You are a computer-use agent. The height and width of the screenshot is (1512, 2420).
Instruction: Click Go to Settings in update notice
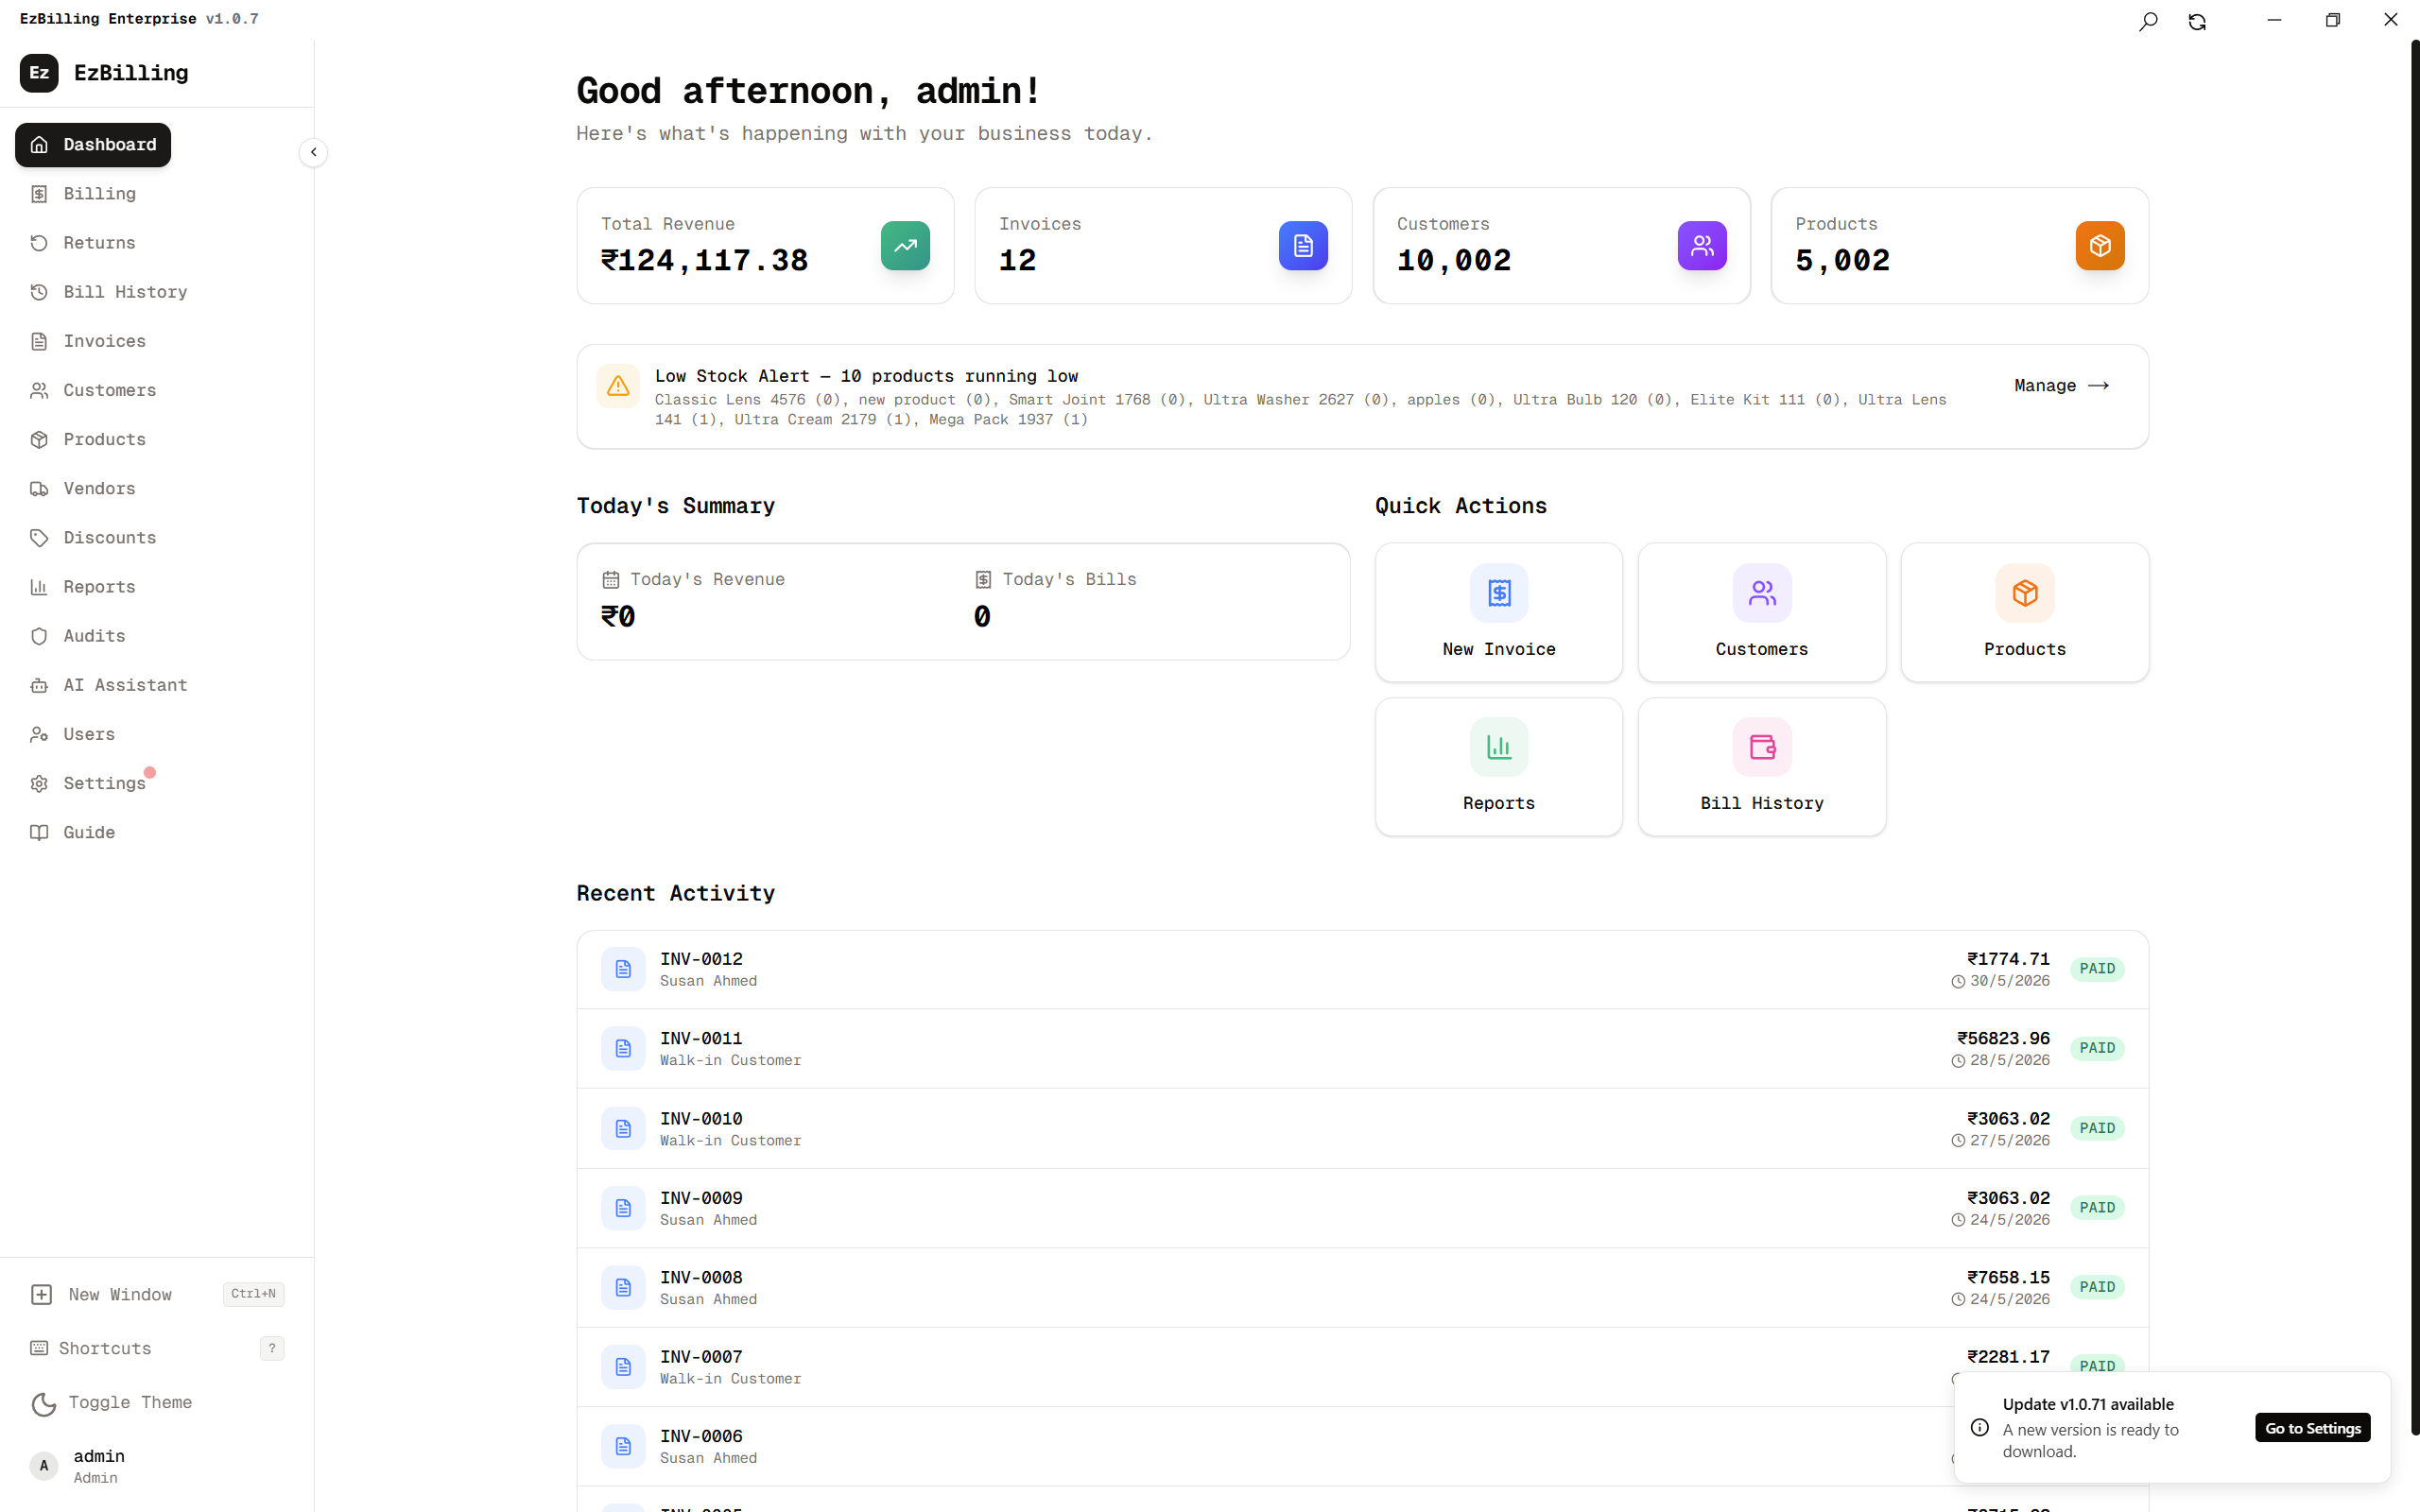[2312, 1428]
